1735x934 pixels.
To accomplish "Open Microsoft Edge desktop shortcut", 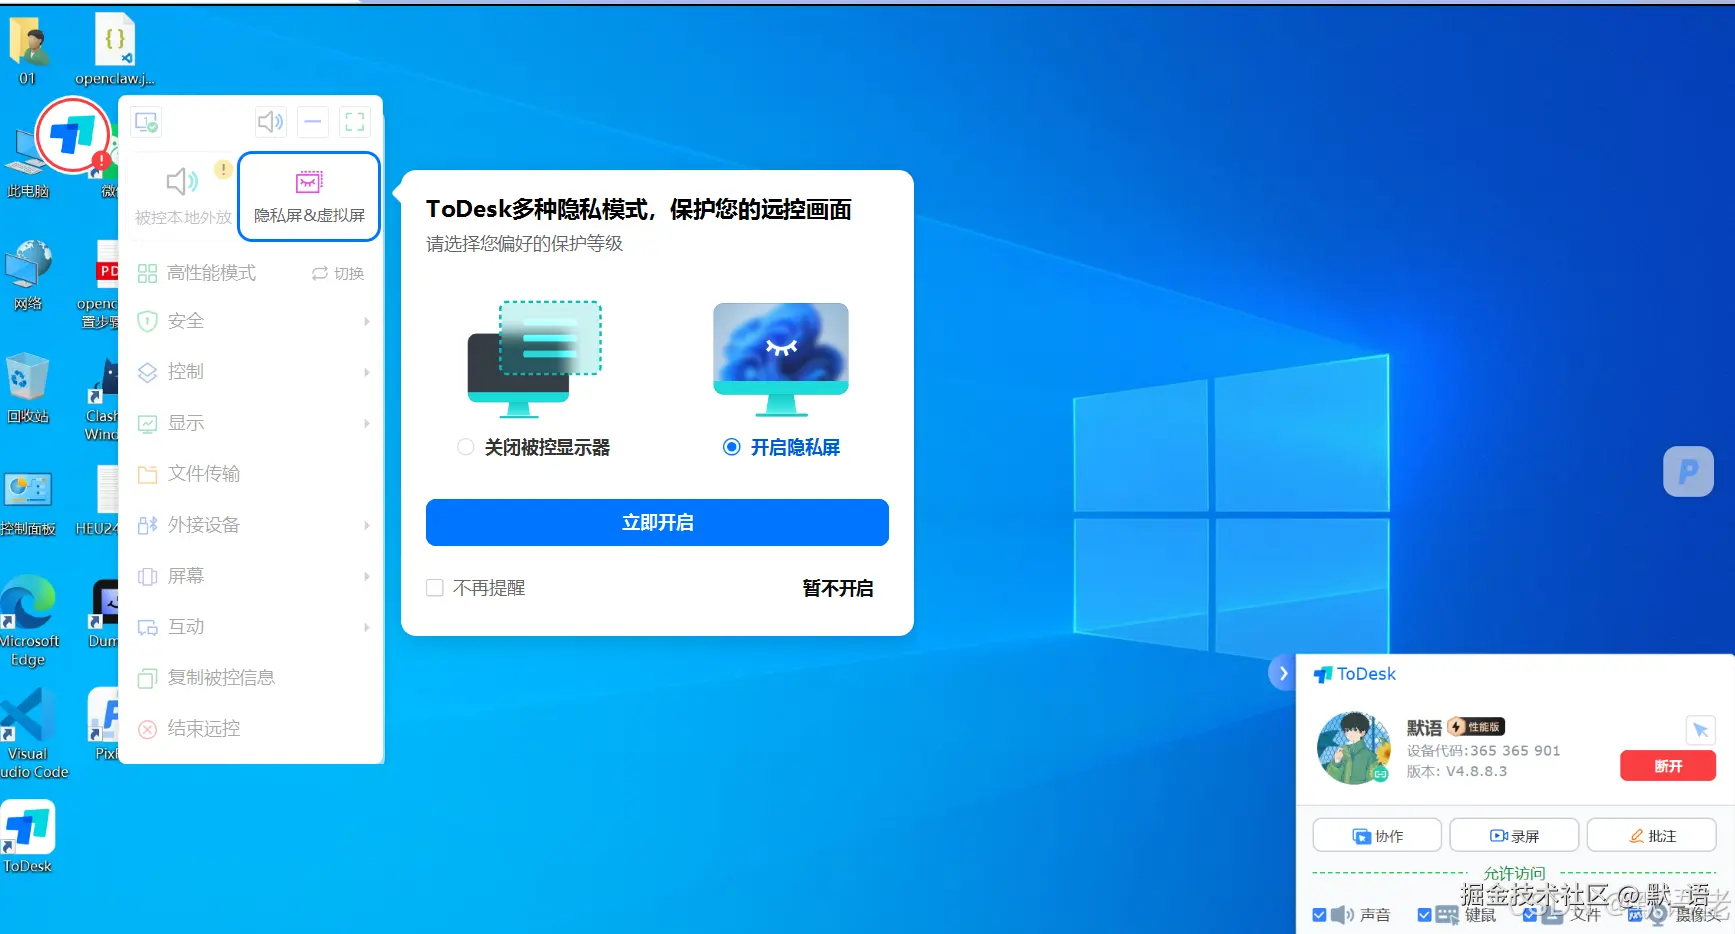I will tap(29, 621).
